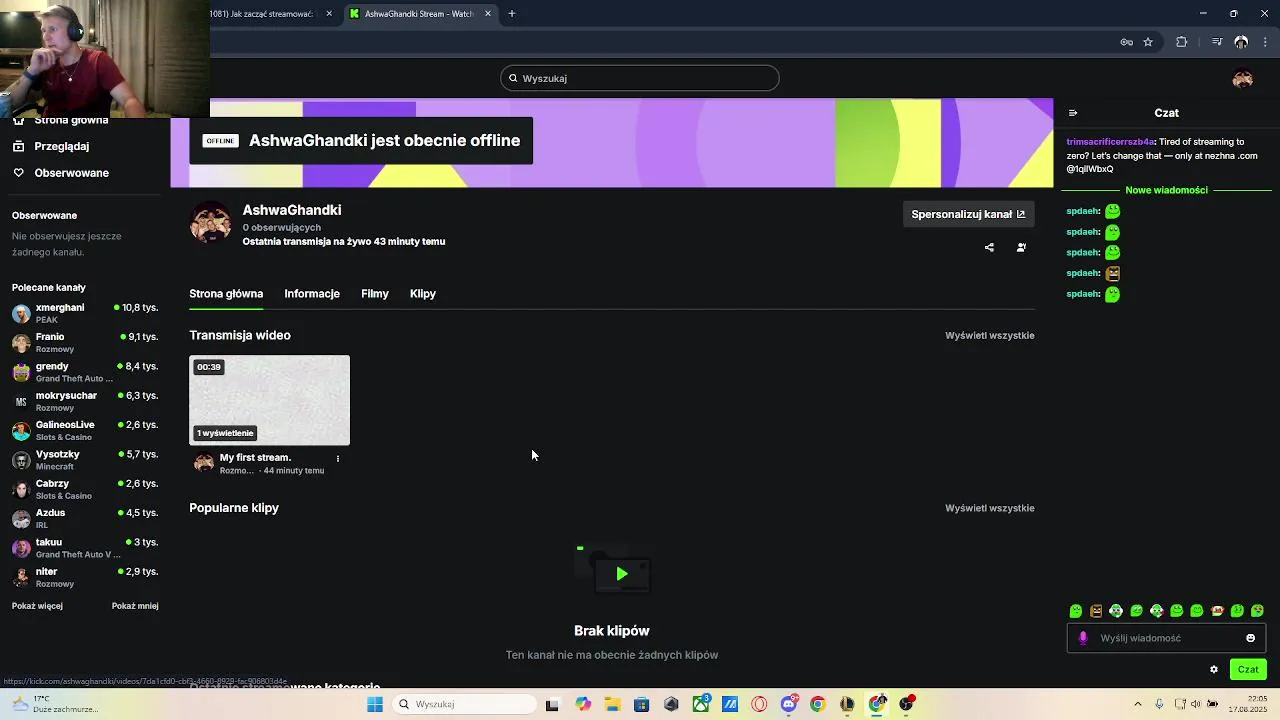Open the Xbox app in the taskbar
This screenshot has width=1280, height=720.
(x=701, y=704)
